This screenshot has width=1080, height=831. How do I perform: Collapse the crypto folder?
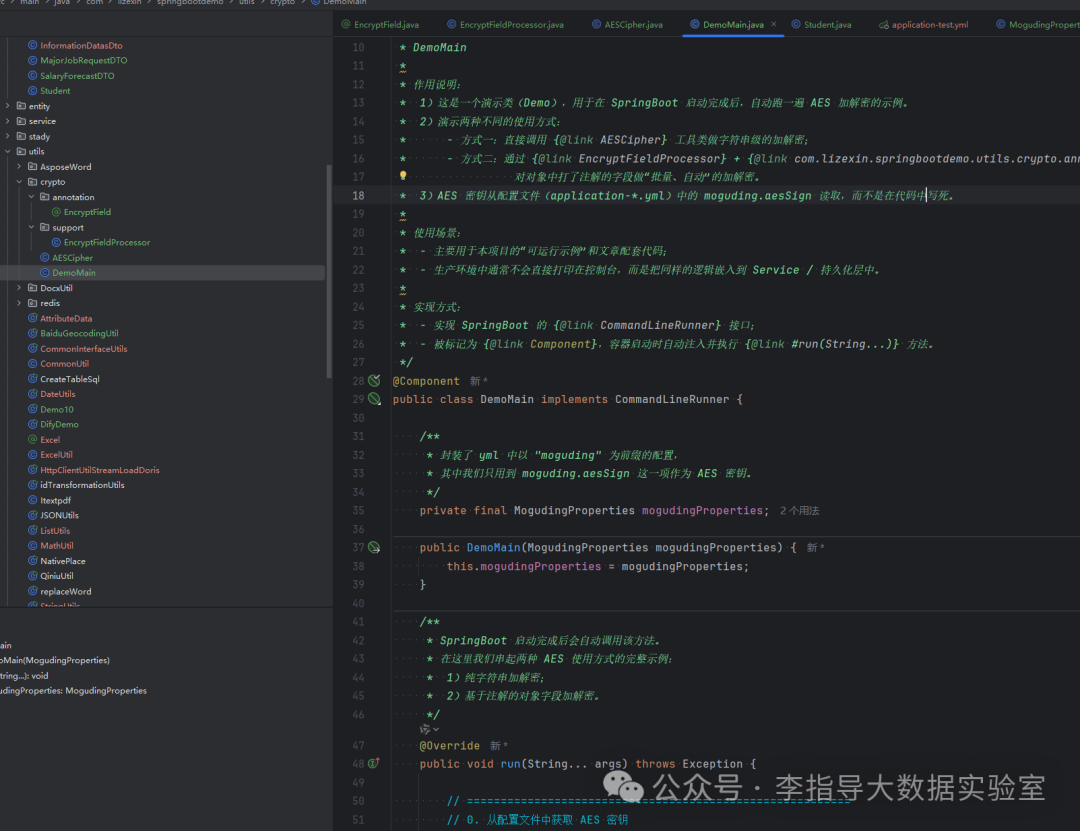coord(19,182)
